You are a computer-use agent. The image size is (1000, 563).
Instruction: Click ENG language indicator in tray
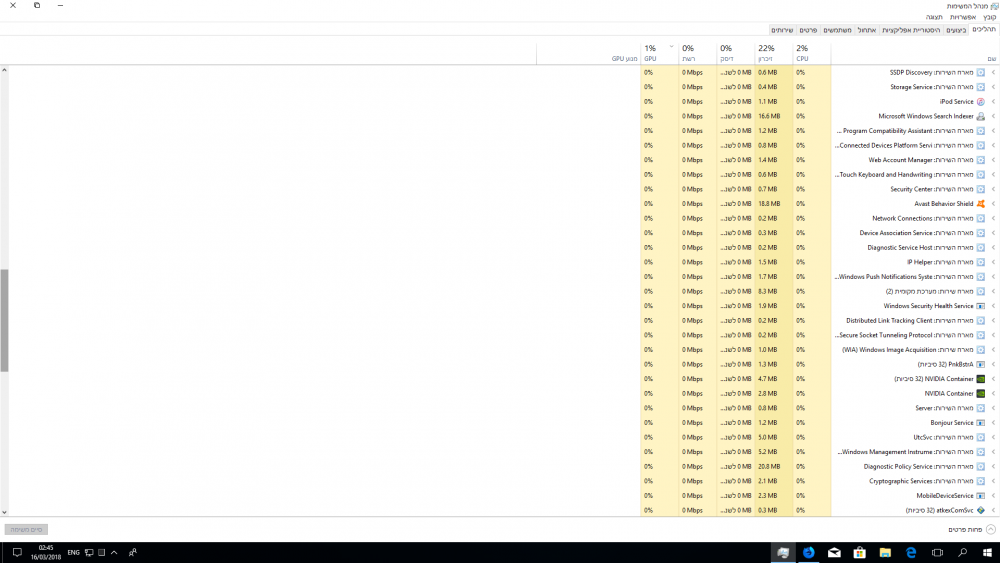pyautogui.click(x=73, y=552)
